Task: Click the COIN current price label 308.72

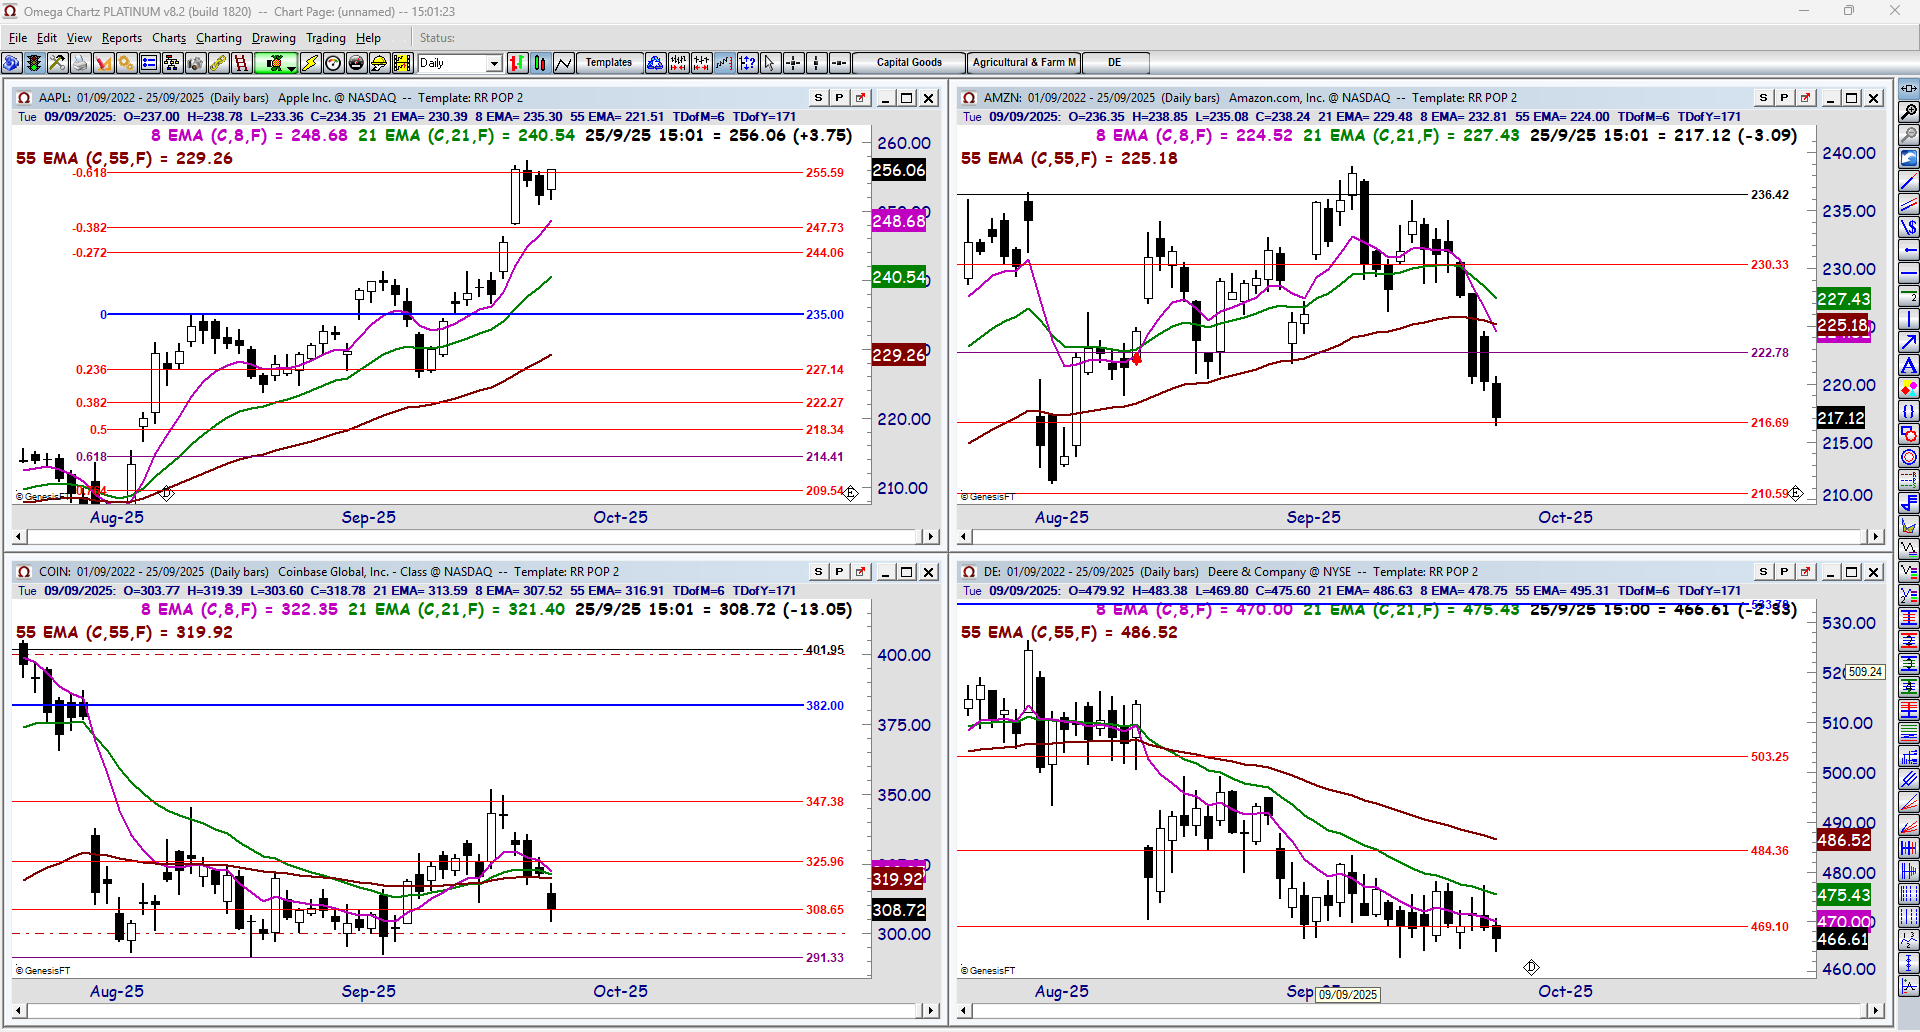Action: pos(899,911)
